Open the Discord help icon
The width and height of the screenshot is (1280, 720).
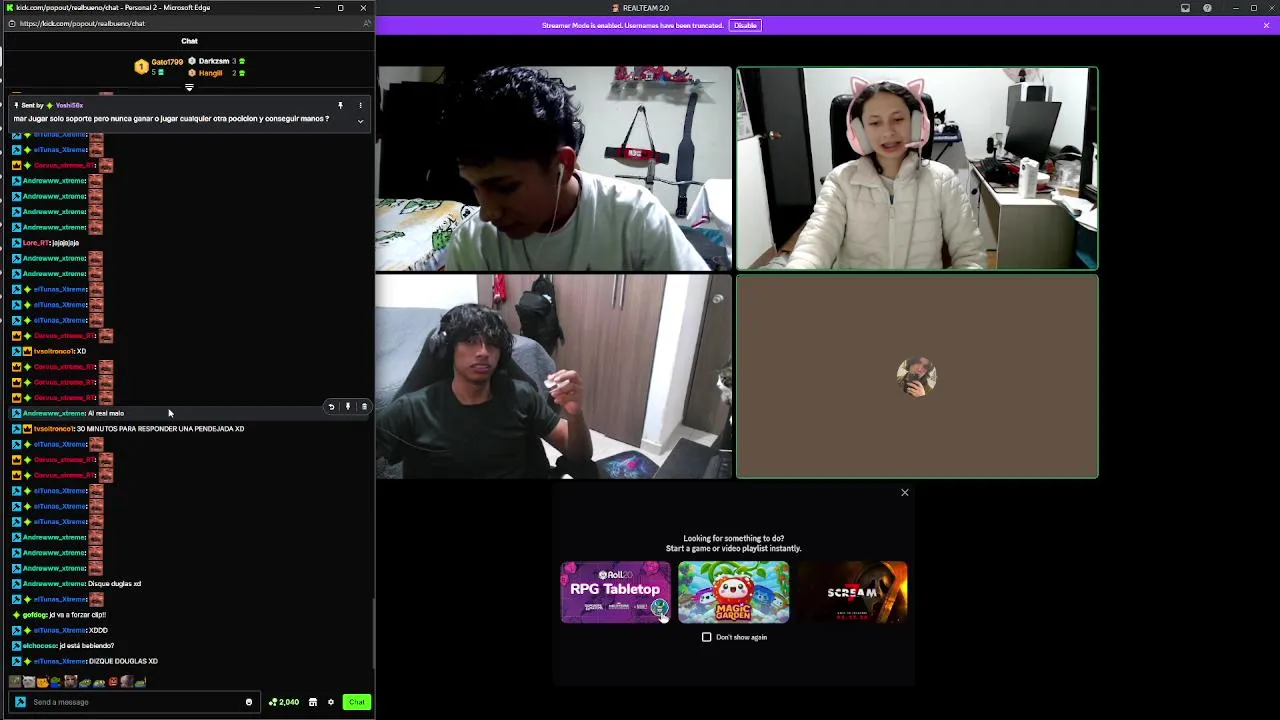pyautogui.click(x=1207, y=8)
